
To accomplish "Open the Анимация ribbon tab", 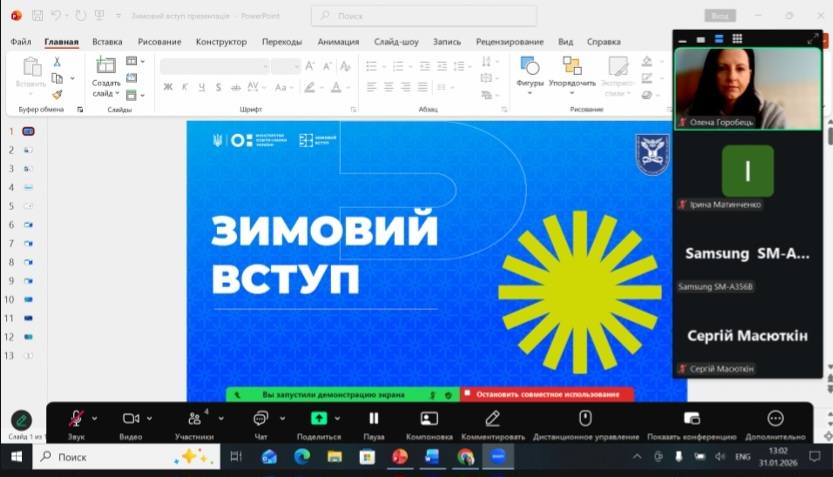I will coord(338,42).
